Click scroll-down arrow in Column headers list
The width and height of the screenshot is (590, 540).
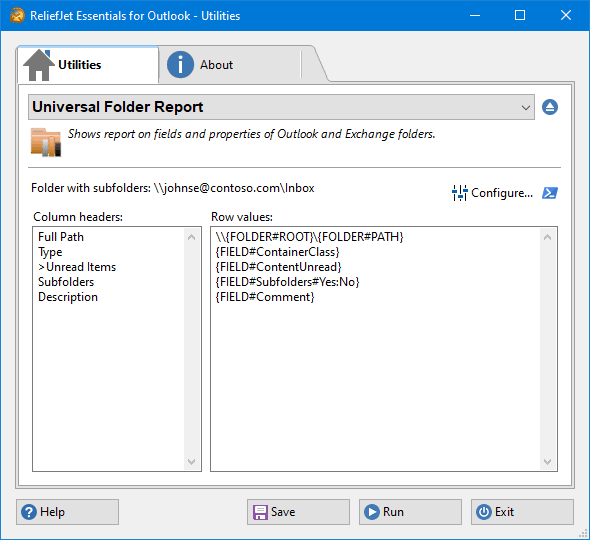click(192, 462)
